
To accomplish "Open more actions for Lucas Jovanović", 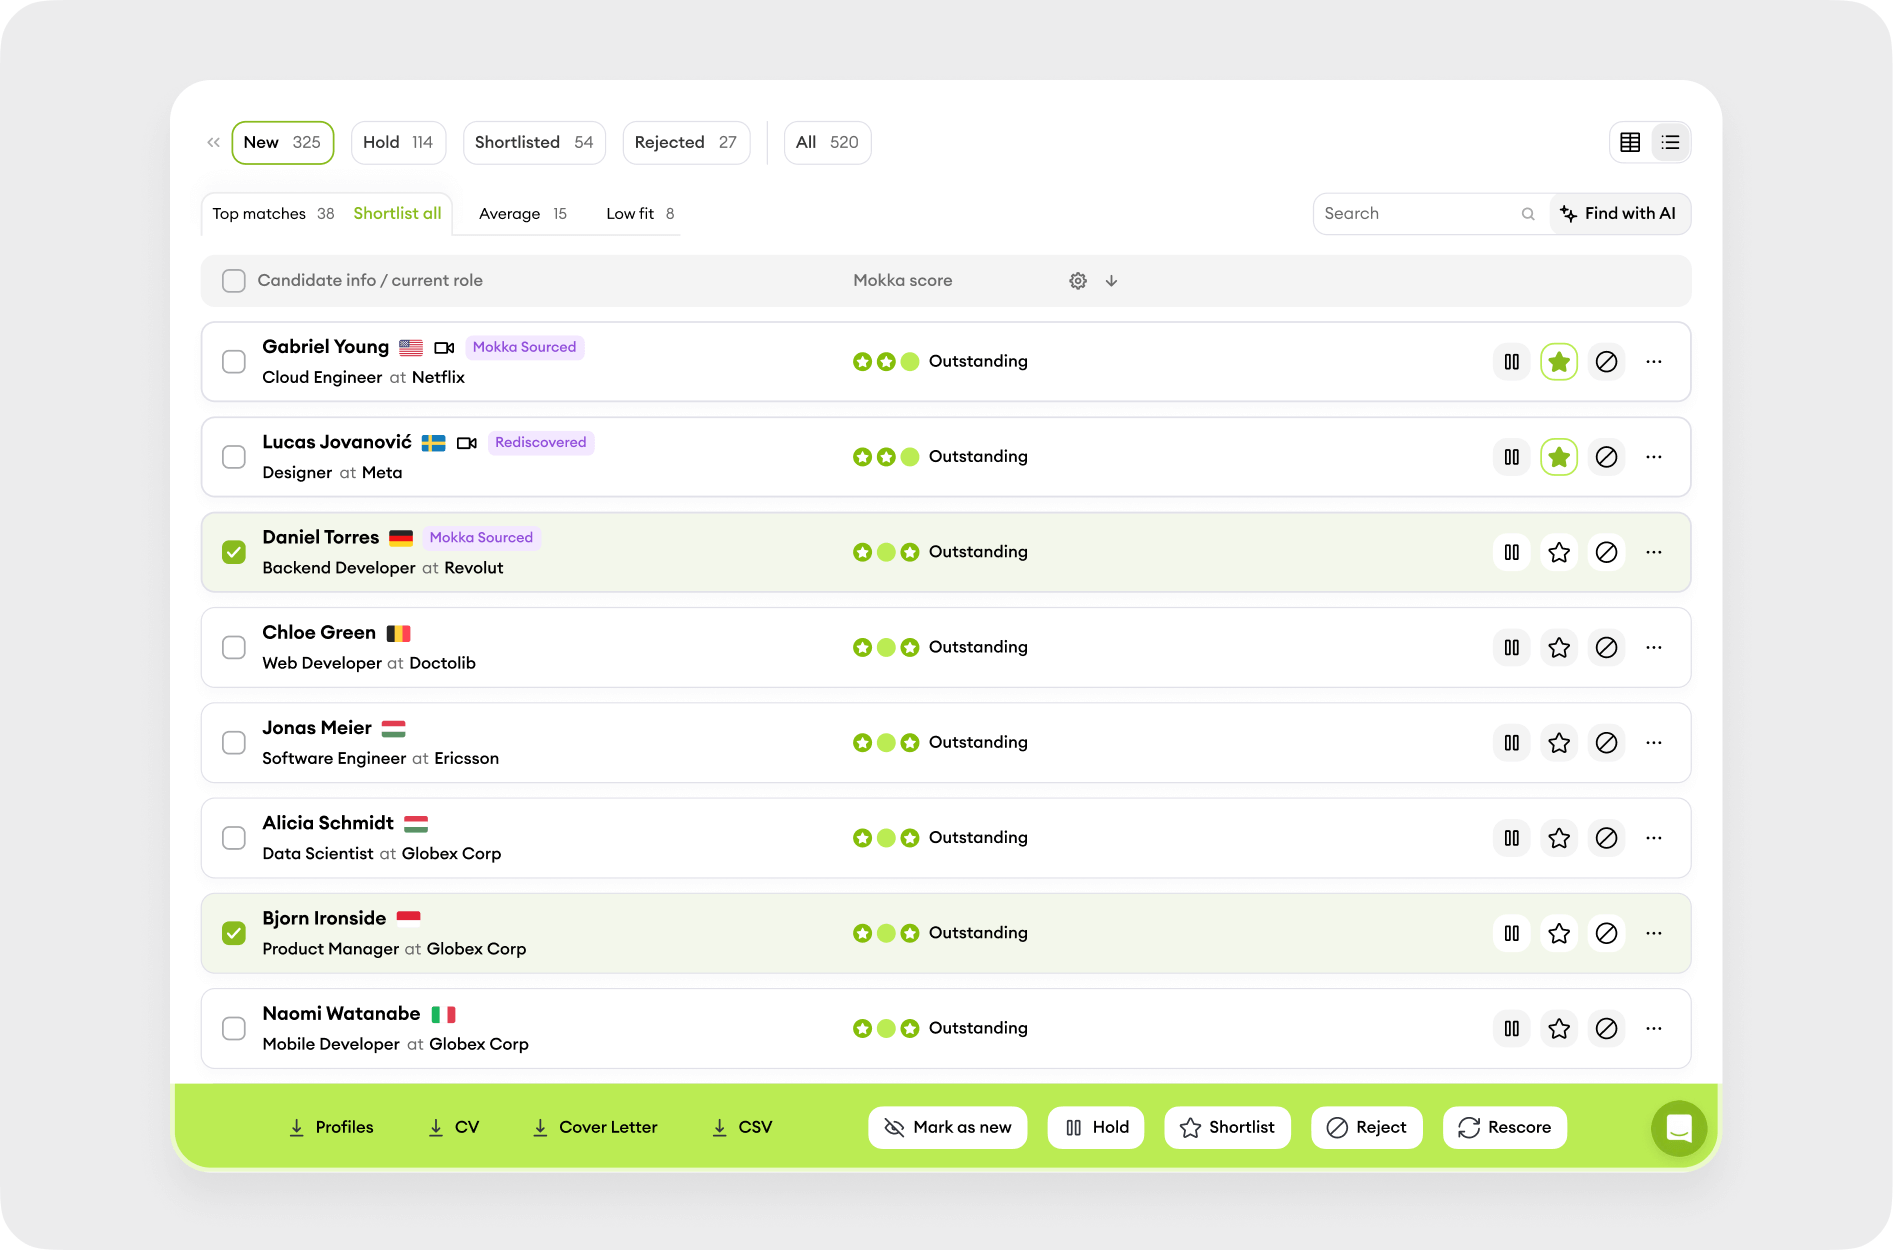I will coord(1654,456).
